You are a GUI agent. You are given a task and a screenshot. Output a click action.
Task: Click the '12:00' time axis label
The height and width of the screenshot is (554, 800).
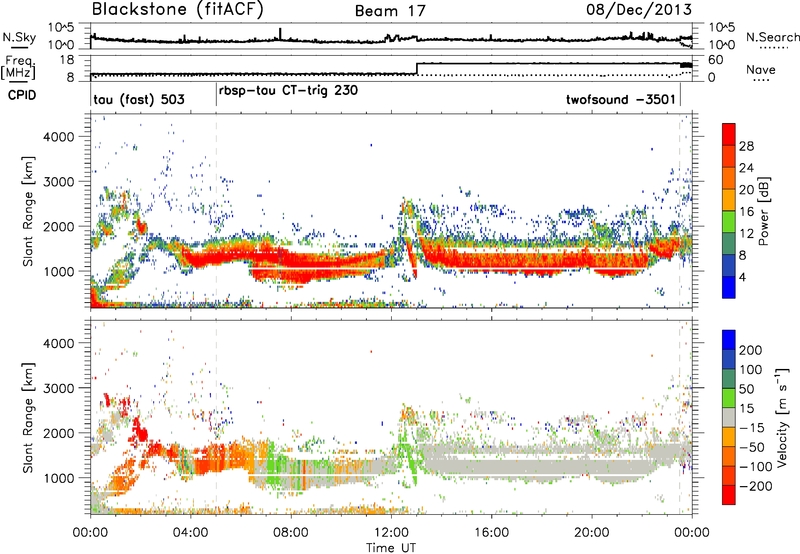click(x=391, y=533)
